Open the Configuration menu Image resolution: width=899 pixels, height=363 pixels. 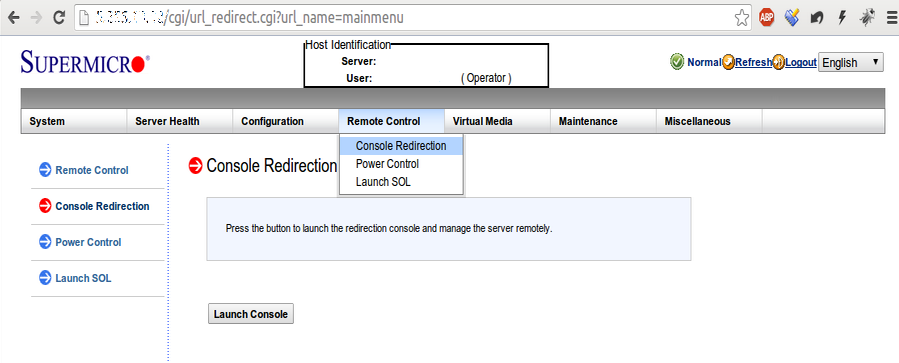click(286, 122)
